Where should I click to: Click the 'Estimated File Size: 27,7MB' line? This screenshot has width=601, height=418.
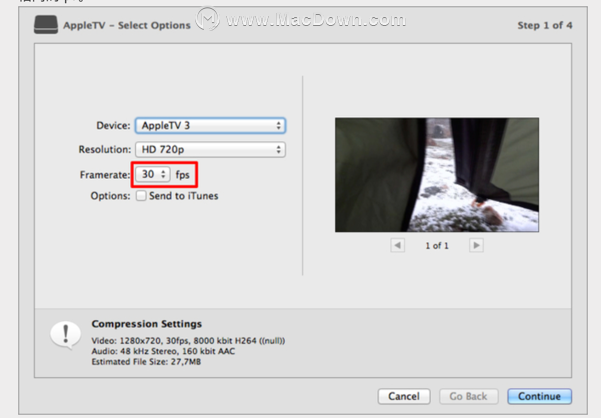pos(146,362)
